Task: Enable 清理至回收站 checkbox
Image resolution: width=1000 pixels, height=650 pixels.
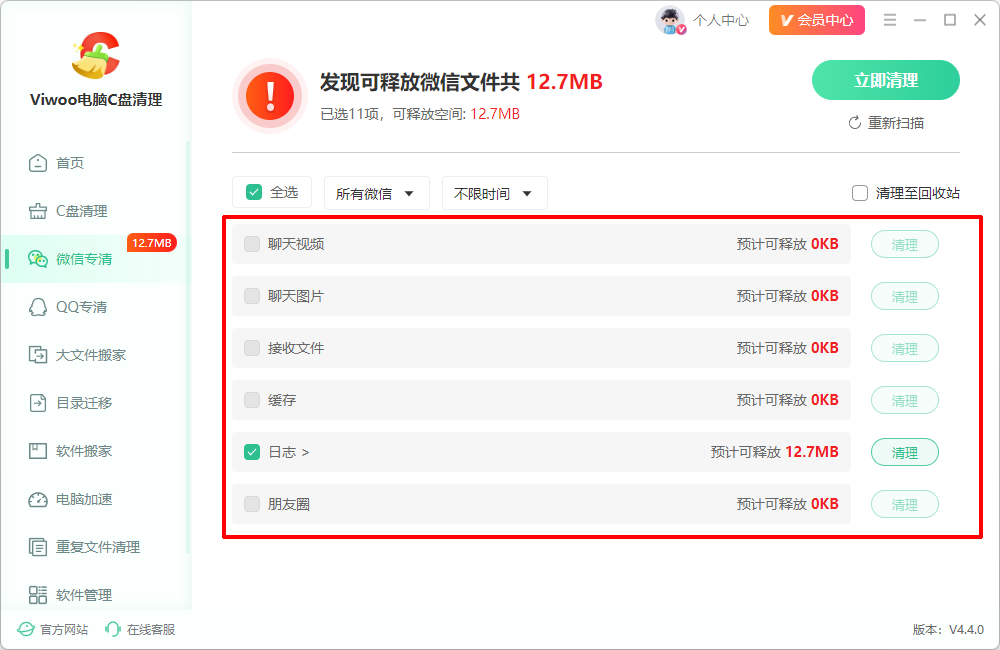Action: 860,193
